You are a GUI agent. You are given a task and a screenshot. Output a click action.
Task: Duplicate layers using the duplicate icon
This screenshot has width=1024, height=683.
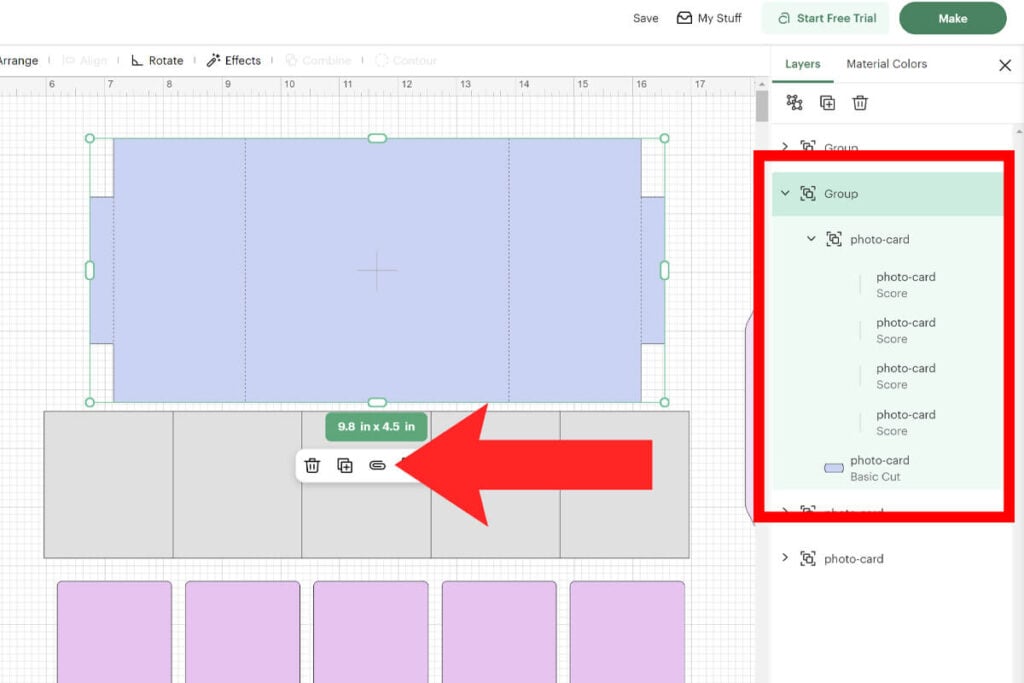pos(827,103)
